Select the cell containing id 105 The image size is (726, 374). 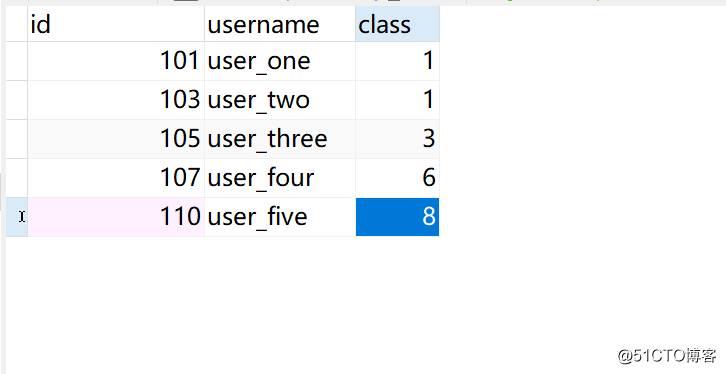point(116,139)
